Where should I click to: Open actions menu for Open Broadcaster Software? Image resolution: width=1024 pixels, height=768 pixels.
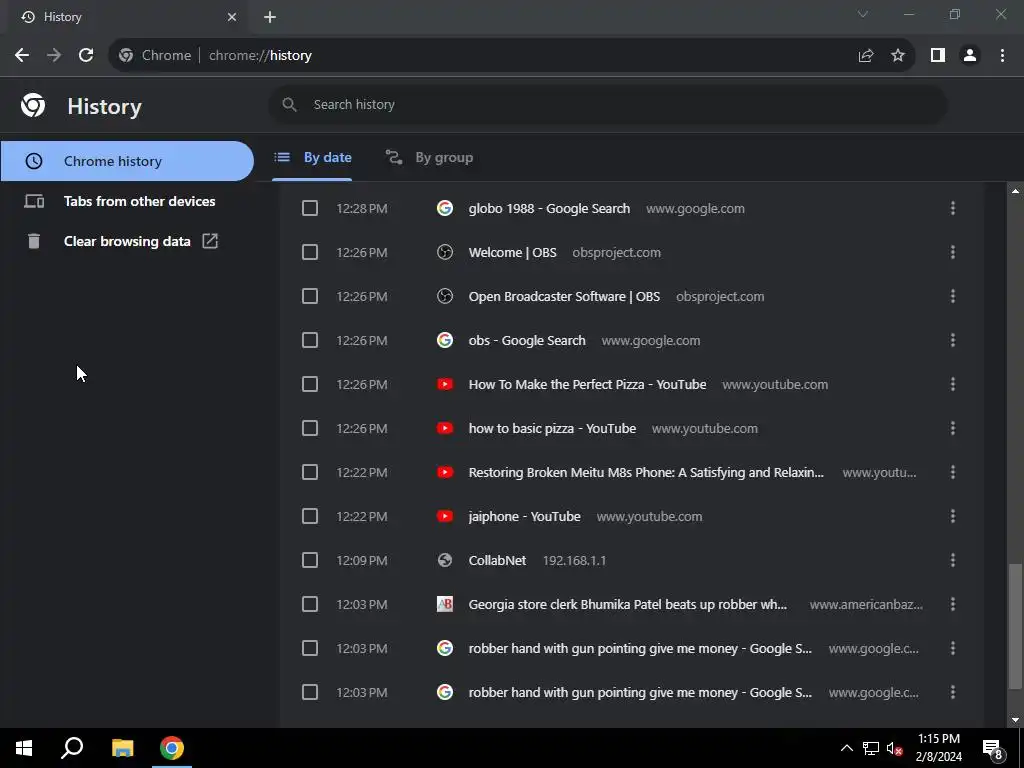coord(953,296)
